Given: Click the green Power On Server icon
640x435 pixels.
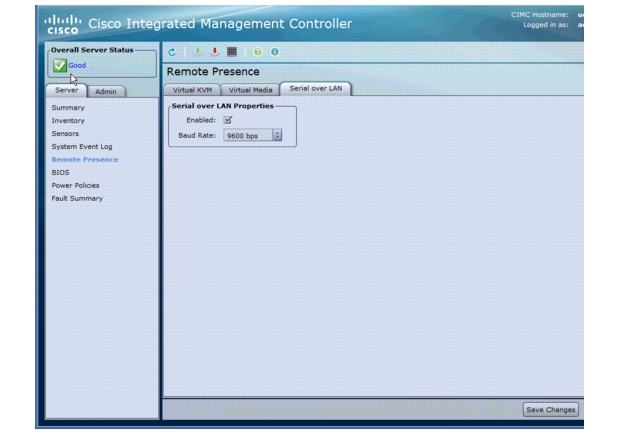Looking at the screenshot, I should [x=198, y=52].
